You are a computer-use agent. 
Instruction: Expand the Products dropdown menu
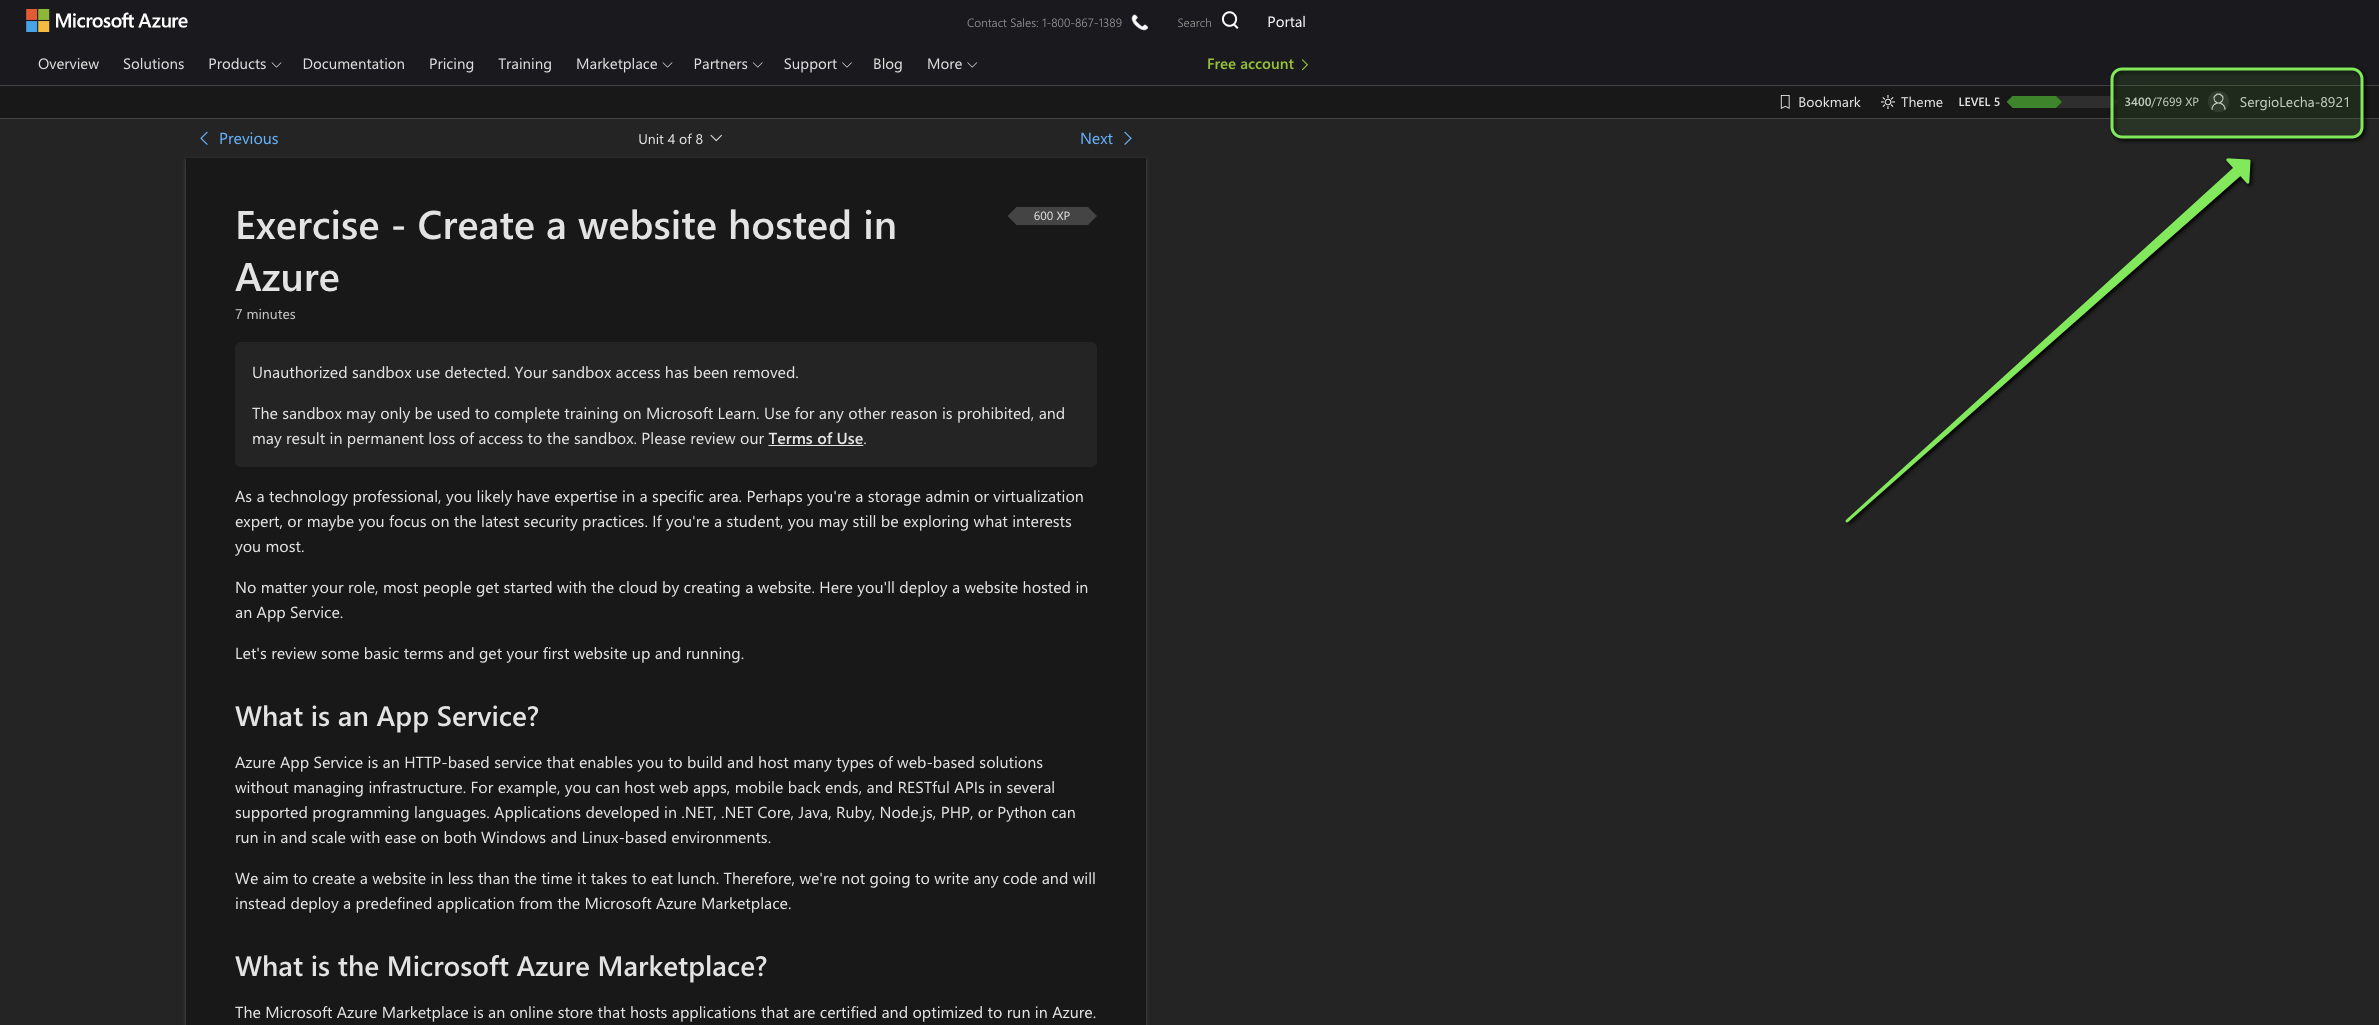(x=243, y=63)
